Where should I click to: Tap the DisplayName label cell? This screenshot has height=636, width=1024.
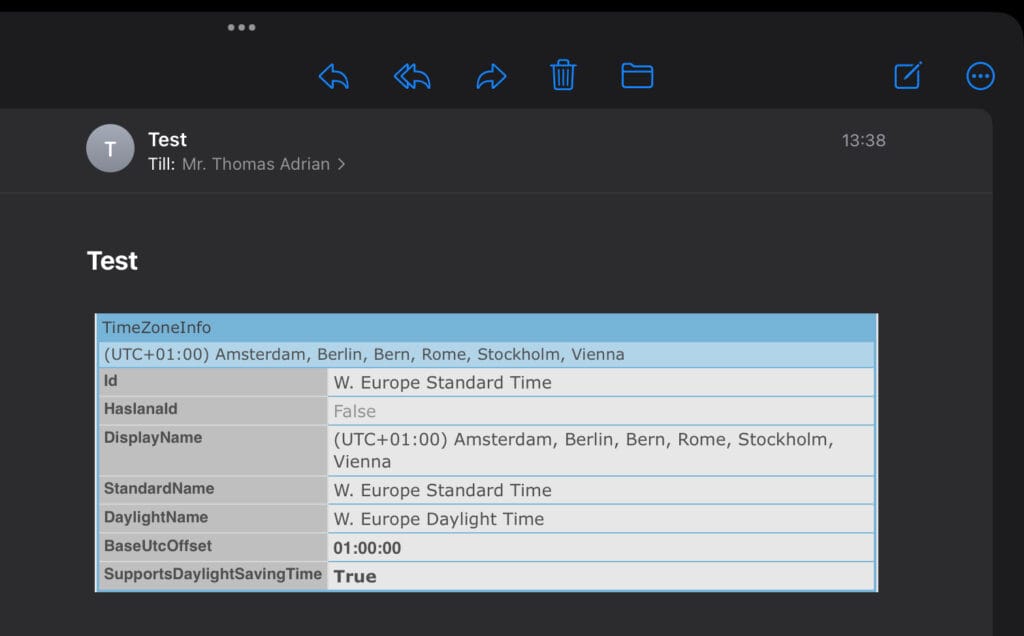[212, 451]
